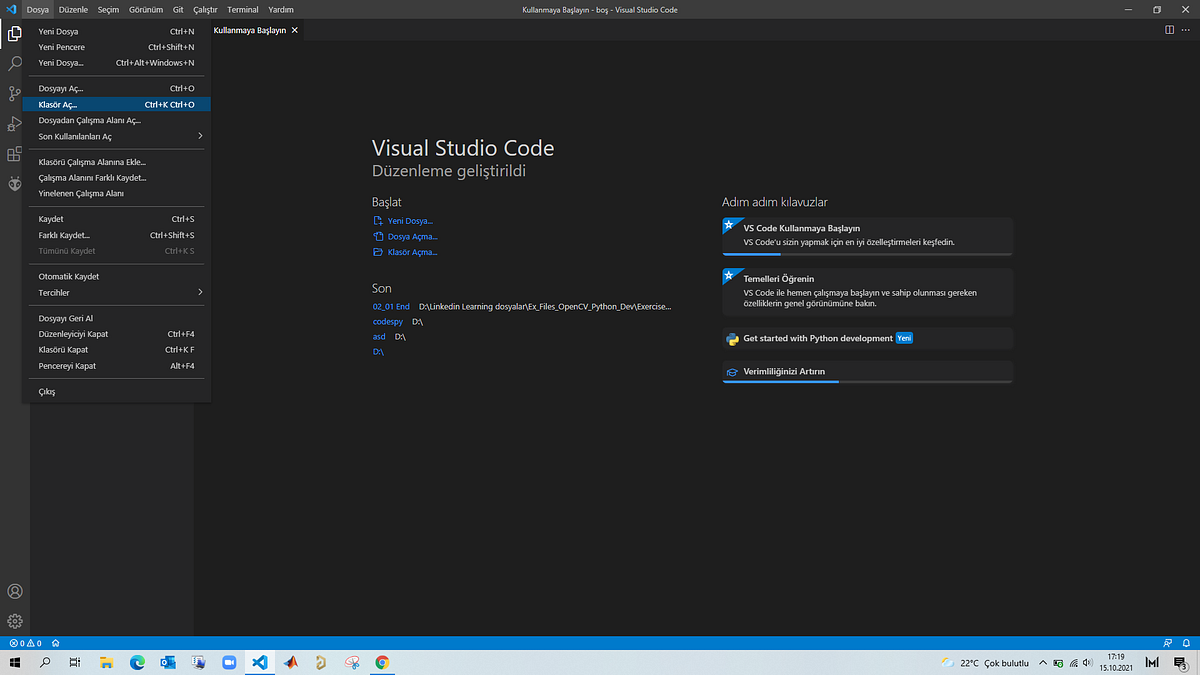Select the Source Control icon
1200x675 pixels.
click(x=14, y=93)
